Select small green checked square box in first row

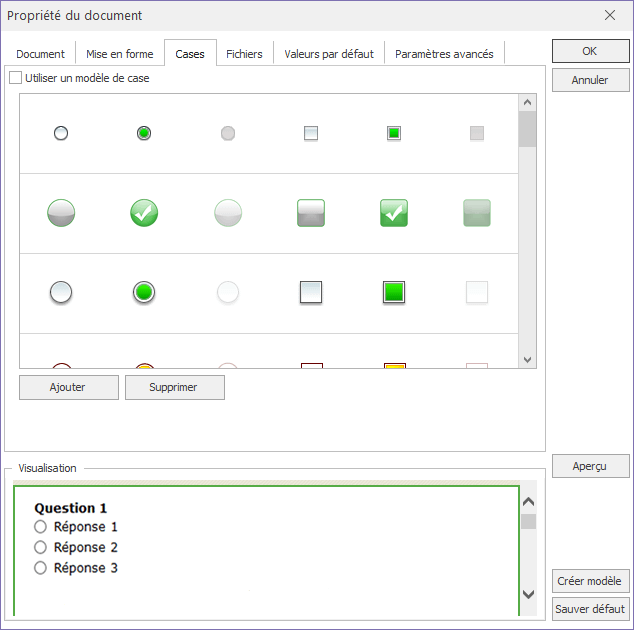(x=394, y=133)
